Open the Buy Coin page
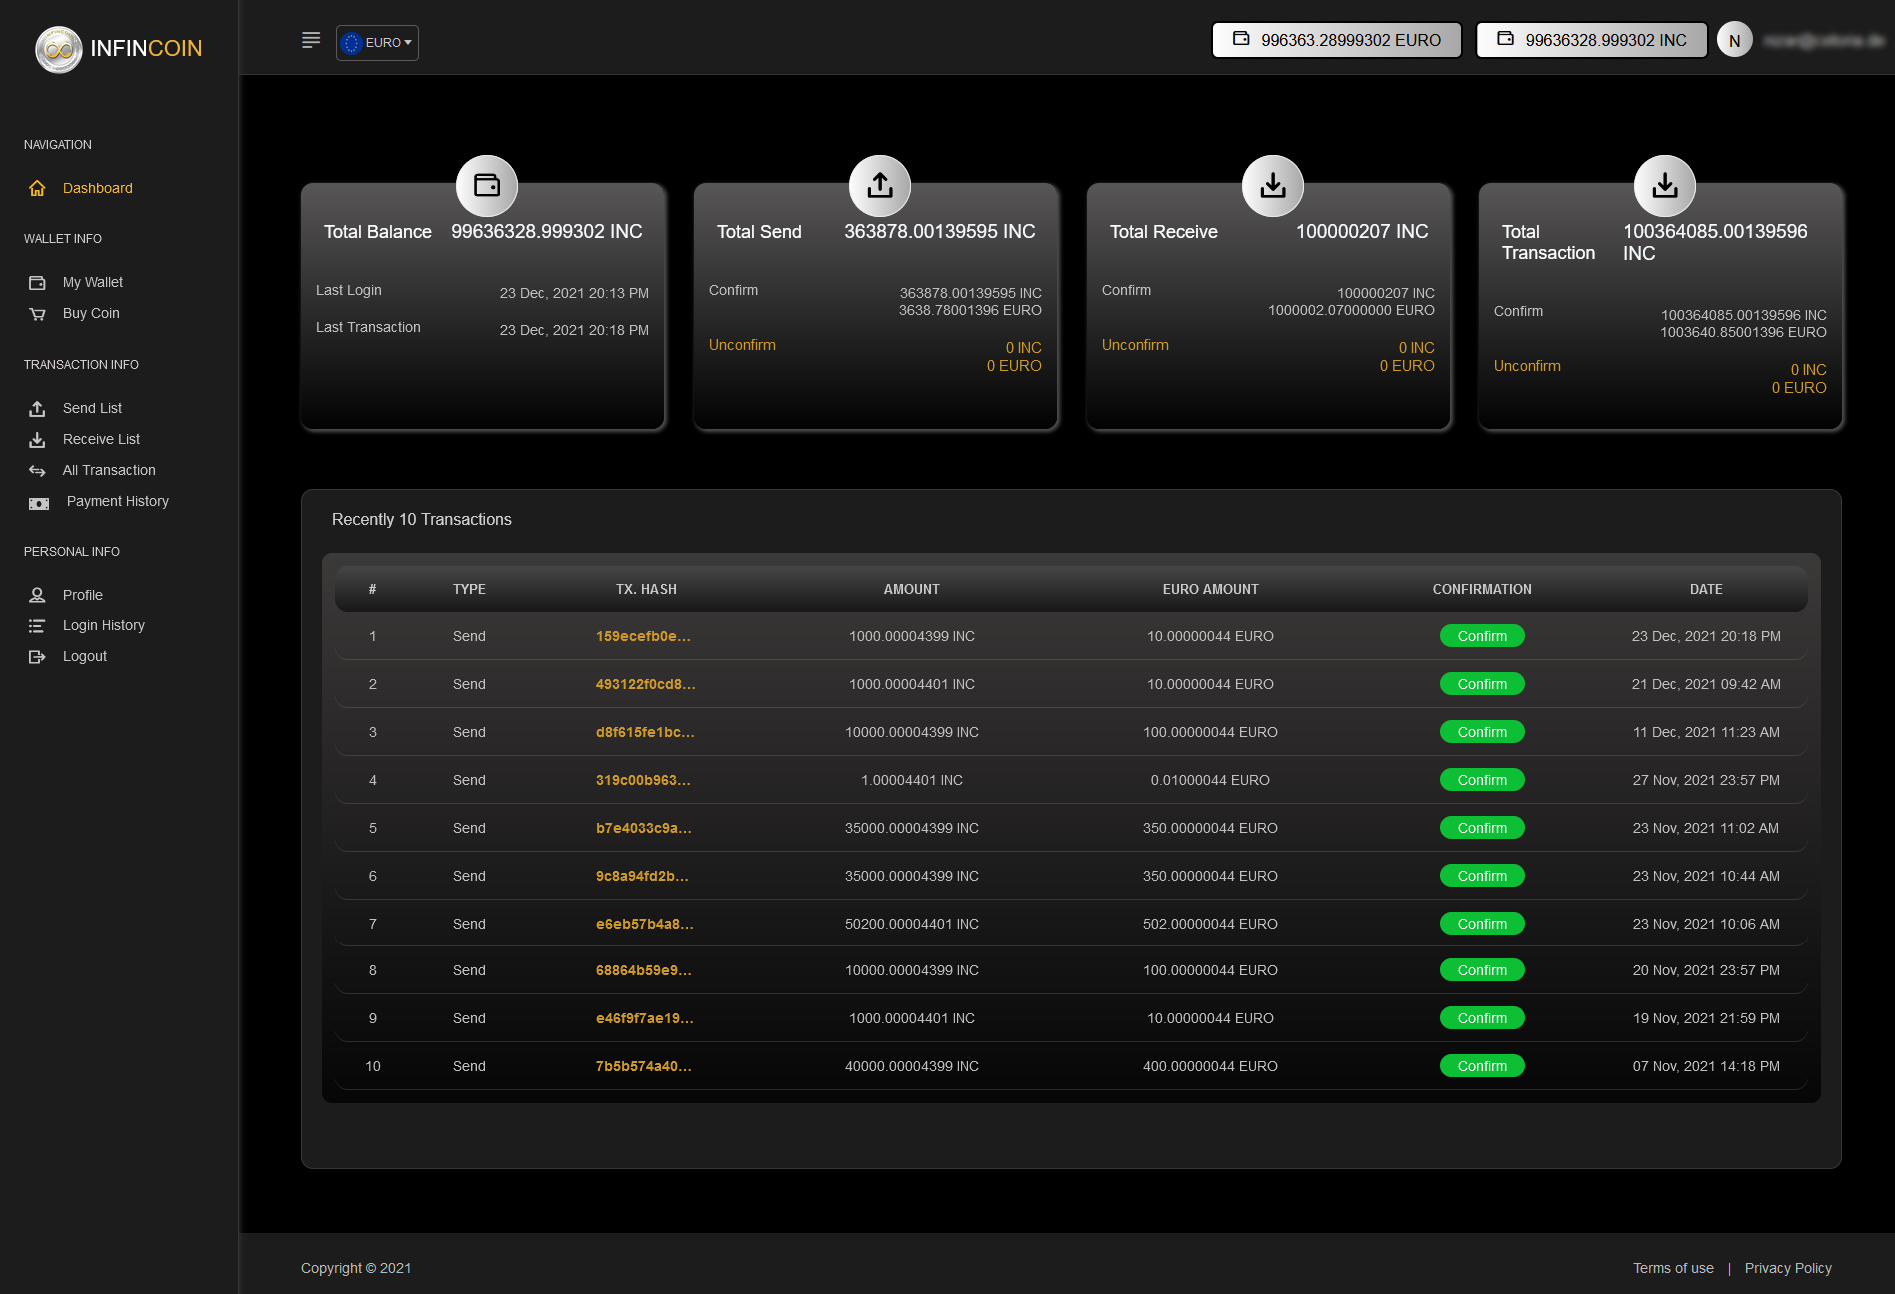The image size is (1895, 1294). 90,313
